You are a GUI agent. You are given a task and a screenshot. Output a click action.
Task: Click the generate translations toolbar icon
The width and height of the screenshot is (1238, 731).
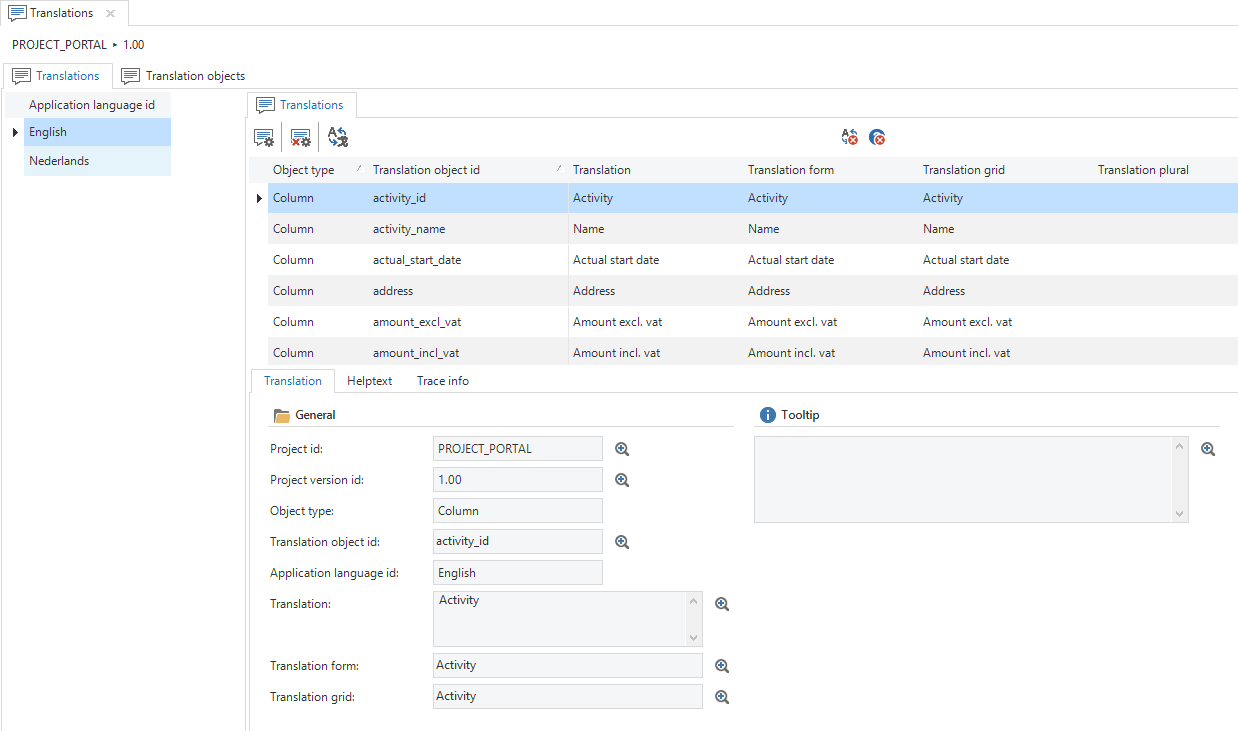point(264,138)
